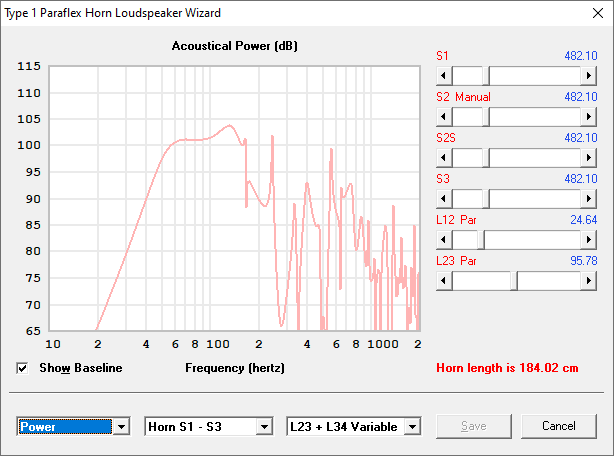Click the L23 Par value 95.78
The width and height of the screenshot is (614, 456).
[x=583, y=261]
